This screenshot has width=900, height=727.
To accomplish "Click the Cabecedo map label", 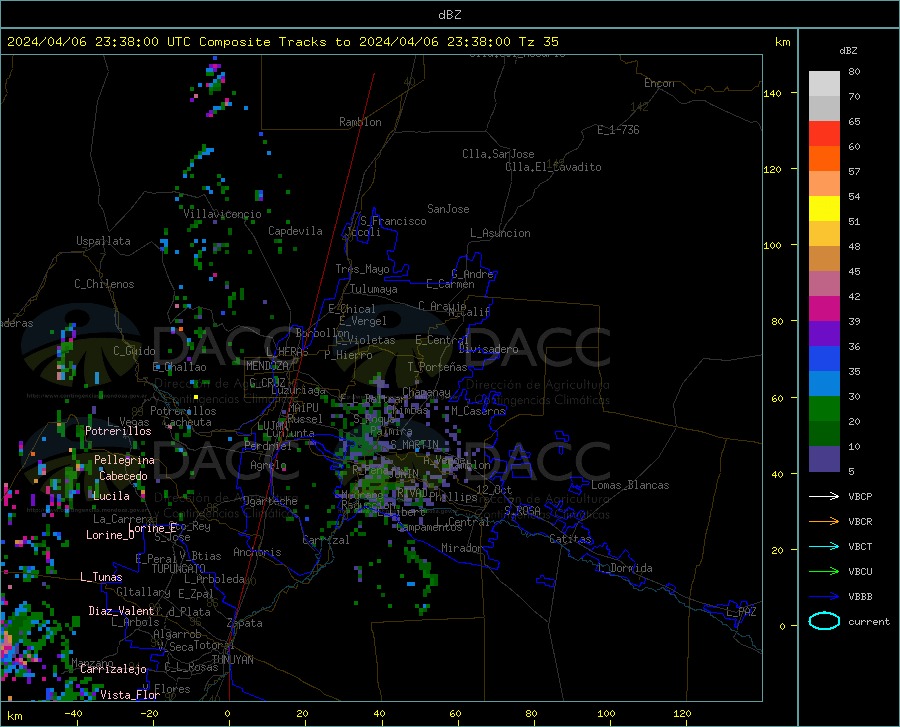I will point(123,476).
